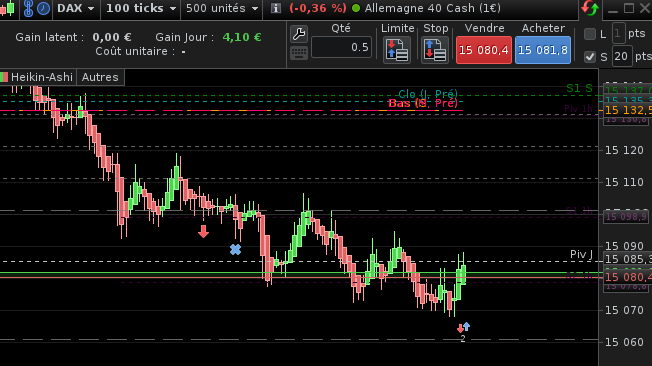Screen dimensions: 652x366
Task: Switch to the Autres tab
Action: click(100, 77)
